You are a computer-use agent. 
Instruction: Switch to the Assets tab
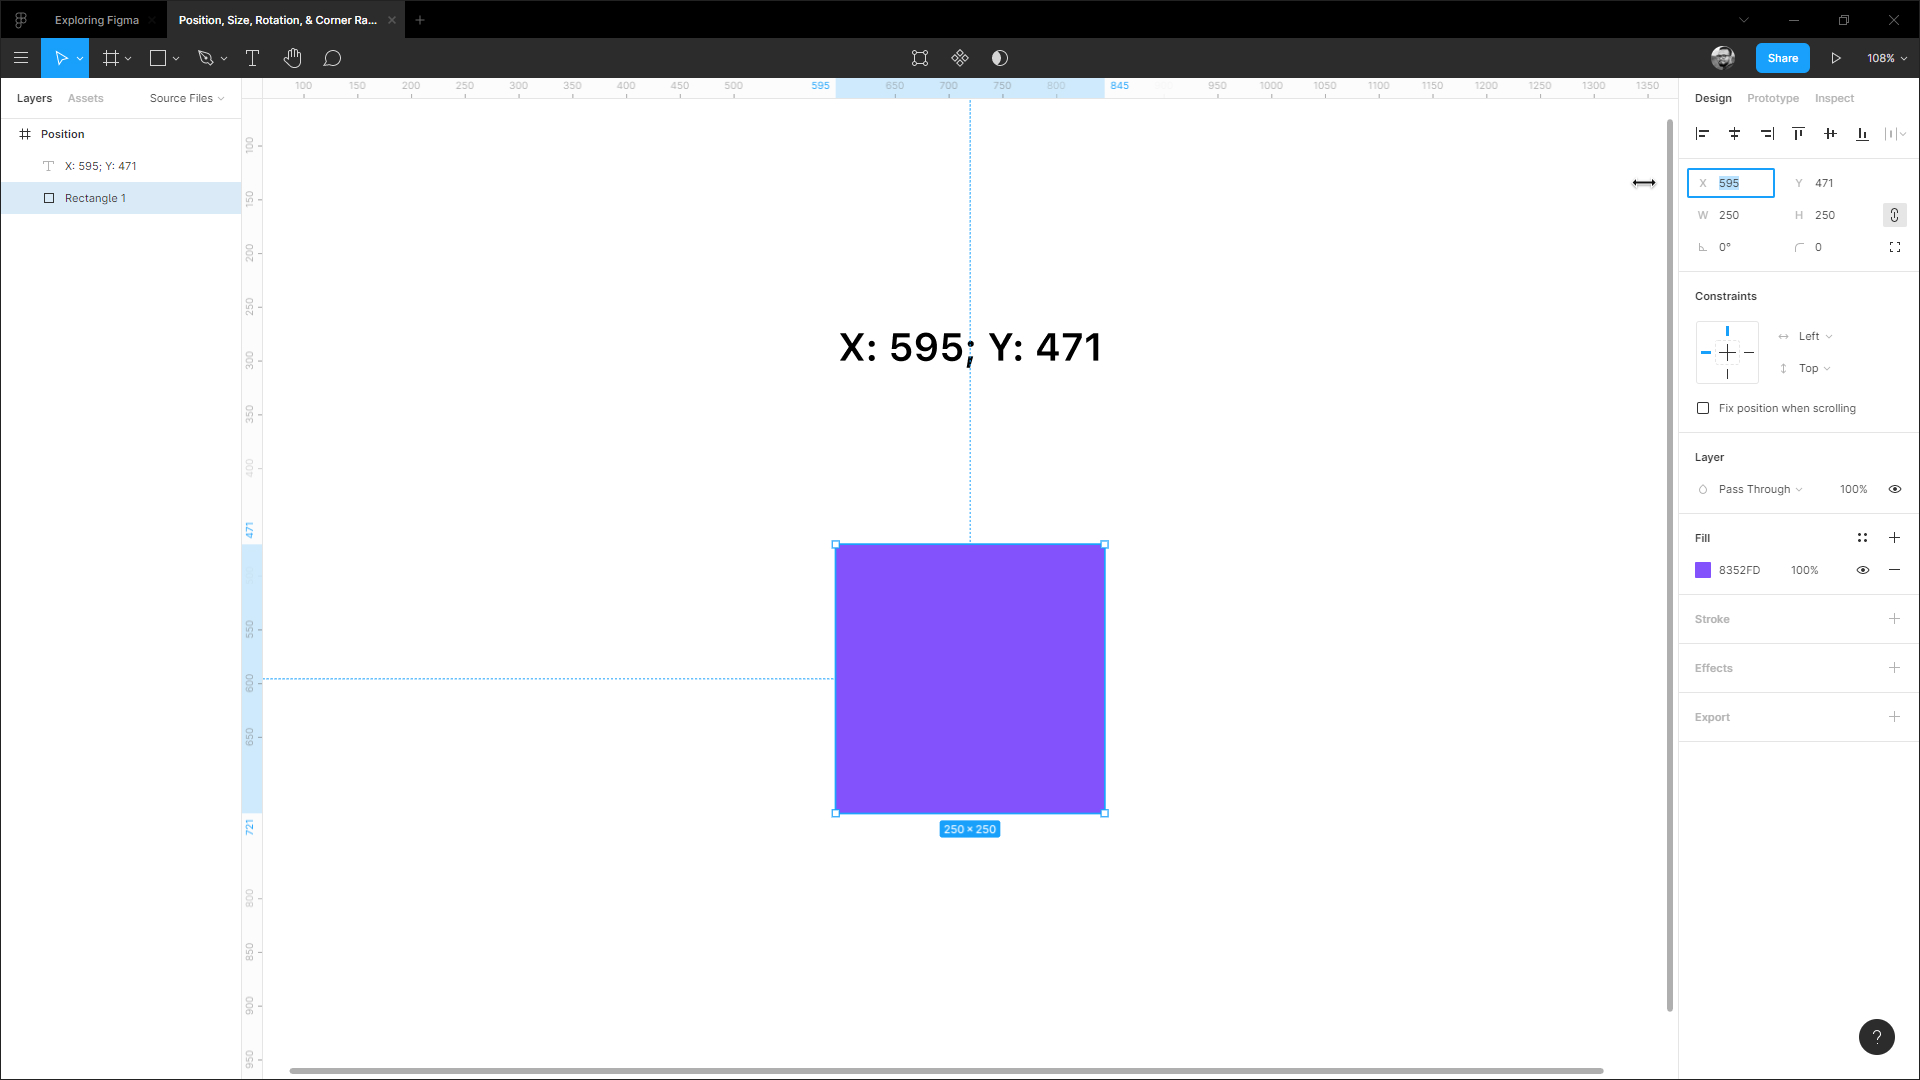pyautogui.click(x=85, y=98)
